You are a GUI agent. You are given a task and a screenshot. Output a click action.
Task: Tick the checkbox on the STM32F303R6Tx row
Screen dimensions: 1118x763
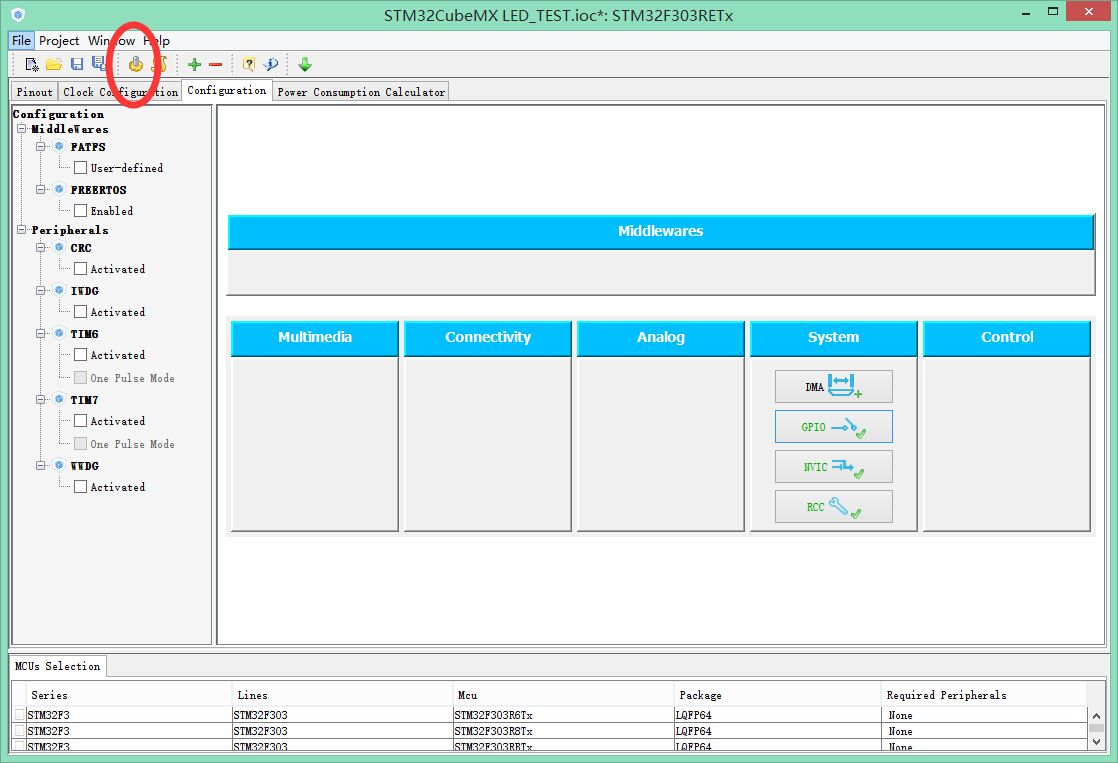pos(19,715)
